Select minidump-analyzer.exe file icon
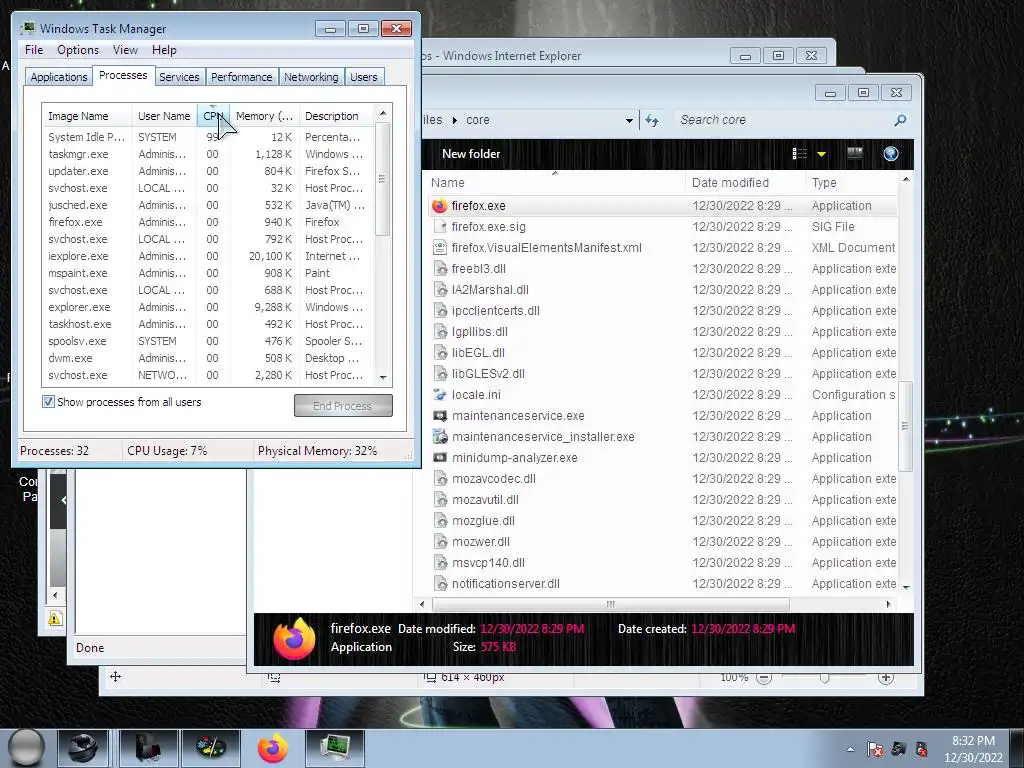The image size is (1024, 768). point(440,457)
